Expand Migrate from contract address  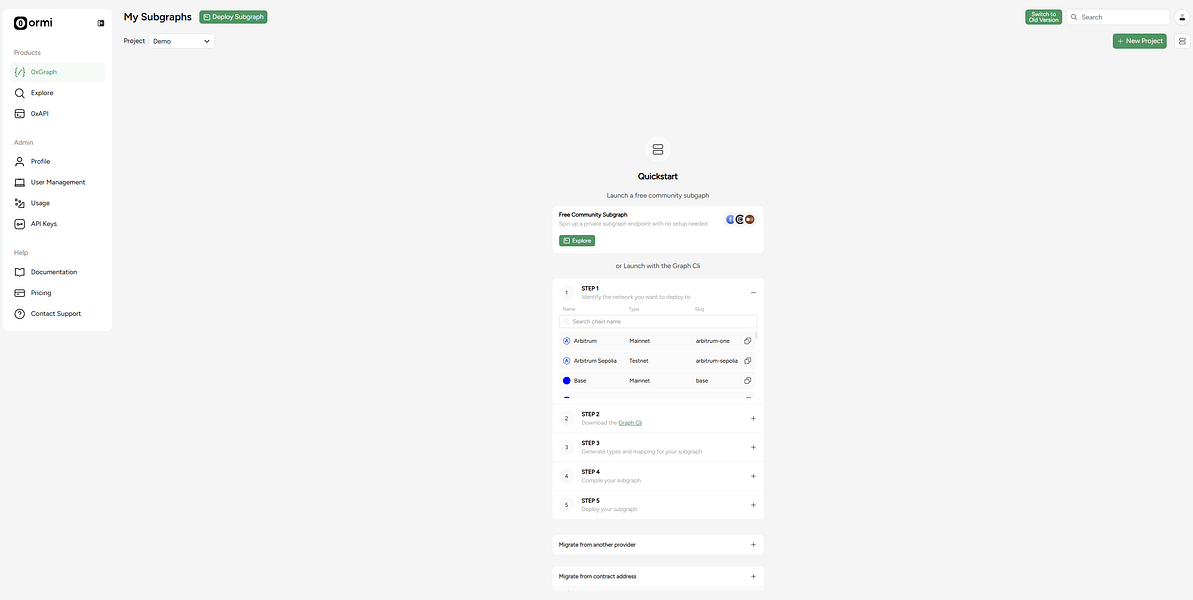pos(753,576)
